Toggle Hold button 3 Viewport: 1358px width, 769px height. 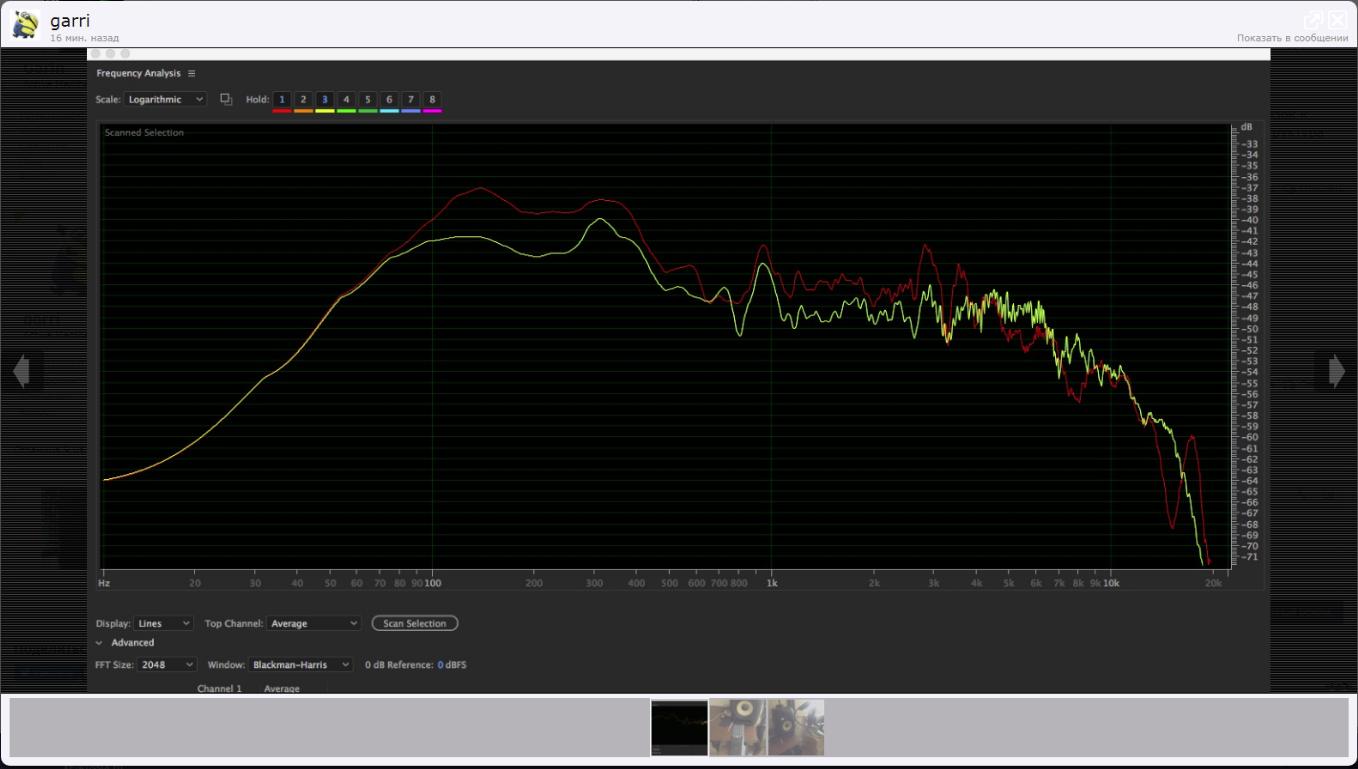[325, 99]
